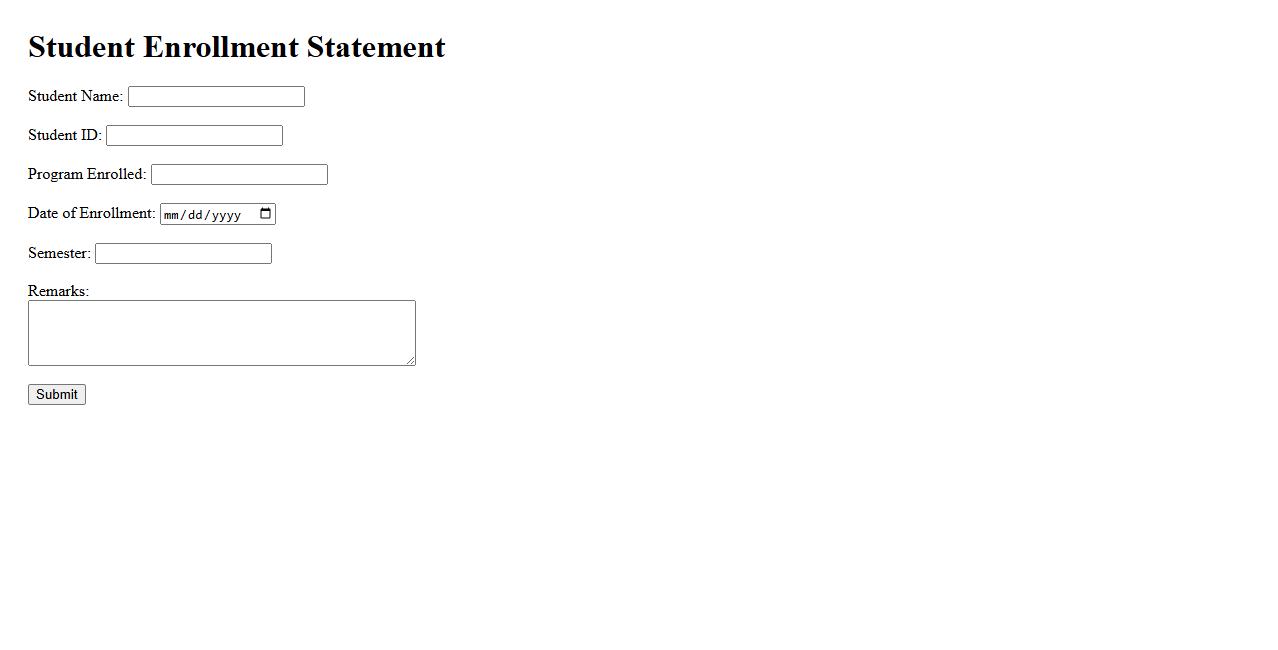Viewport: 1278px width, 650px height.
Task: Click the "Semester:" label text
Action: coord(59,253)
